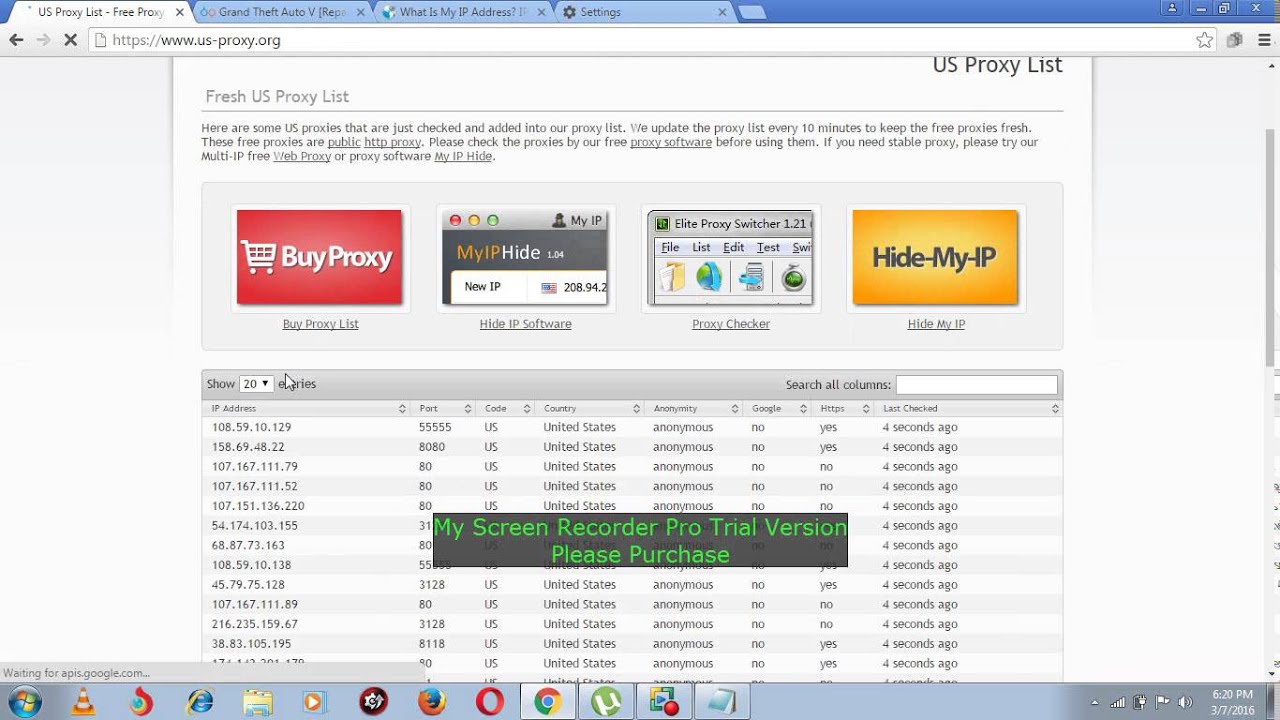Click the taskbar clock showing 6:20 PM
1280x720 pixels.
pos(1231,702)
